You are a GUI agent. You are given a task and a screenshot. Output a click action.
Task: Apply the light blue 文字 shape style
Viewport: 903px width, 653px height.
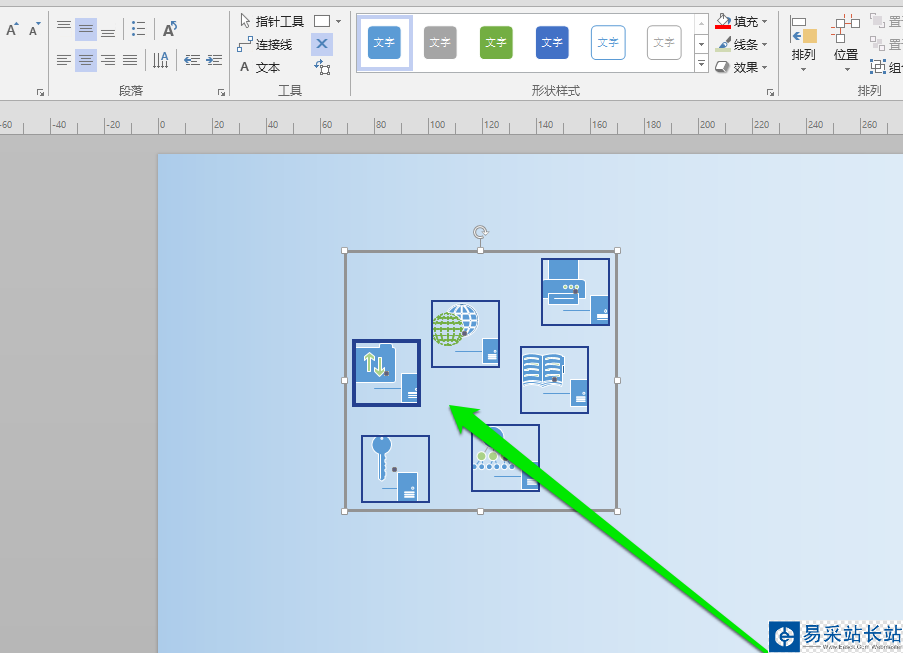[384, 43]
